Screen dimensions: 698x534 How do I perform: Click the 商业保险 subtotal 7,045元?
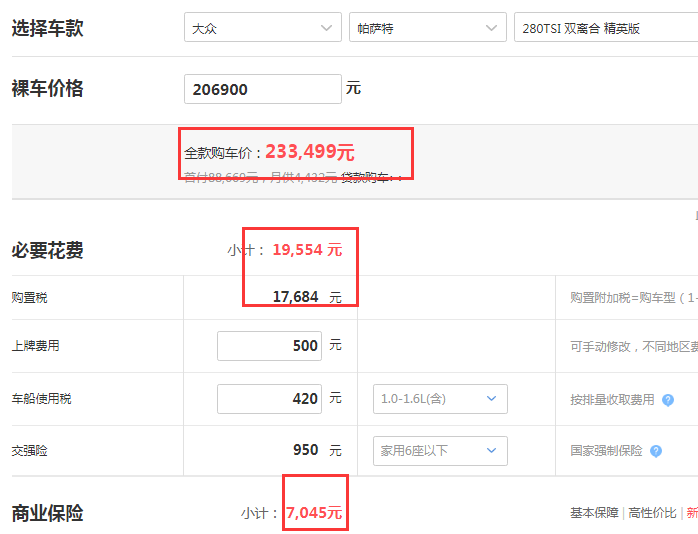(314, 513)
